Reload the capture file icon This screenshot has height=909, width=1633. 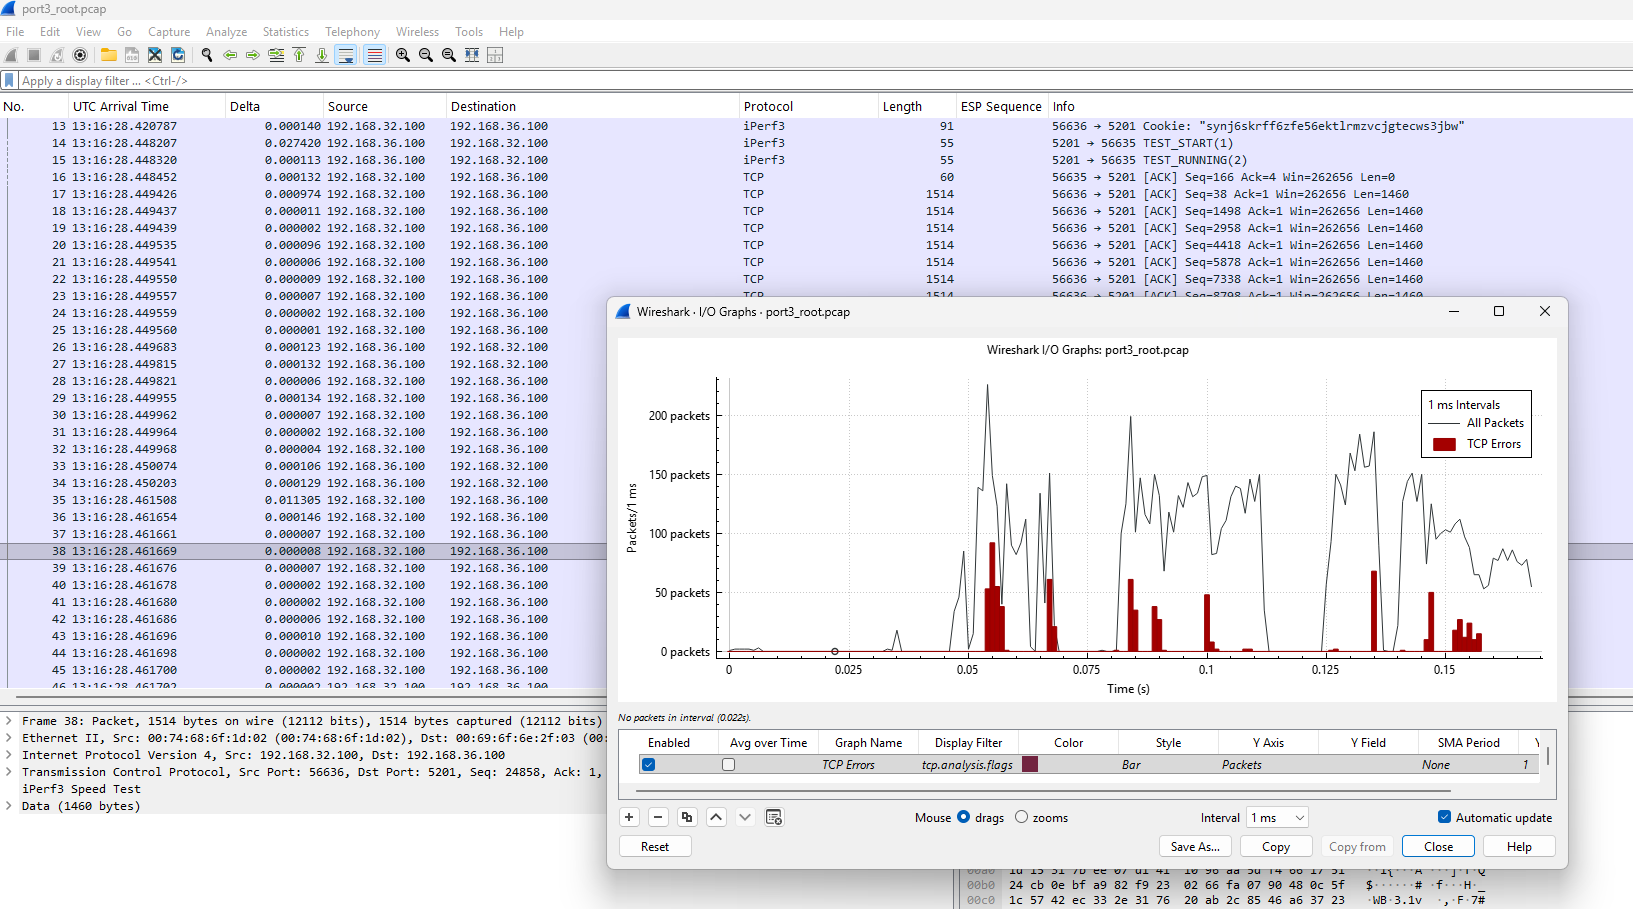pos(178,55)
